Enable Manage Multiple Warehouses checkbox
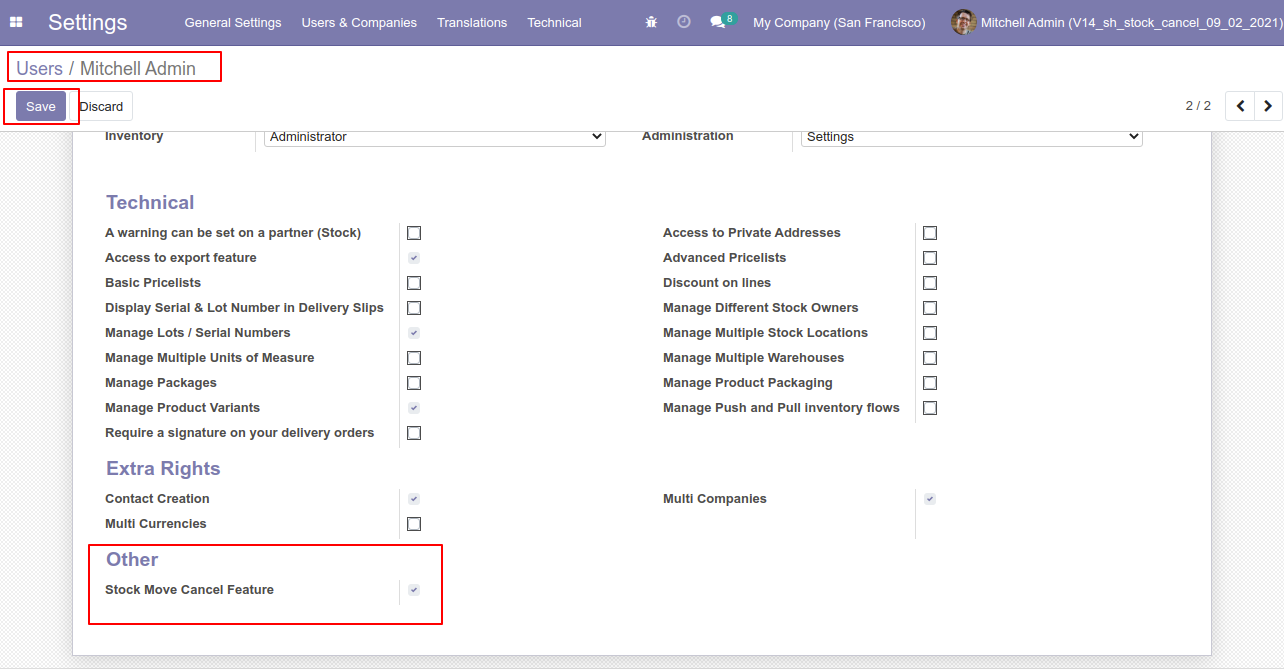 (930, 358)
